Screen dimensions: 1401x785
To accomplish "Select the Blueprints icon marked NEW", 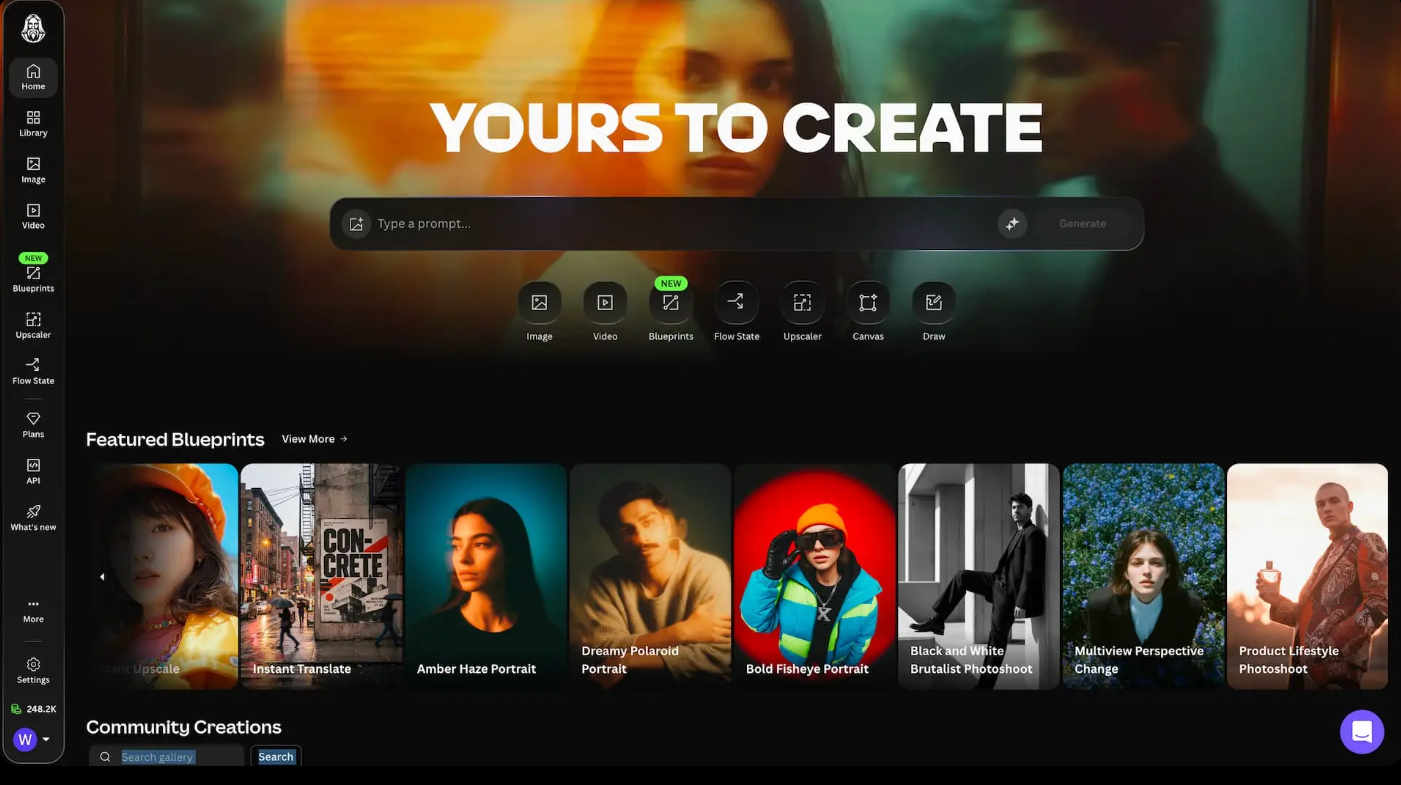I will click(33, 273).
